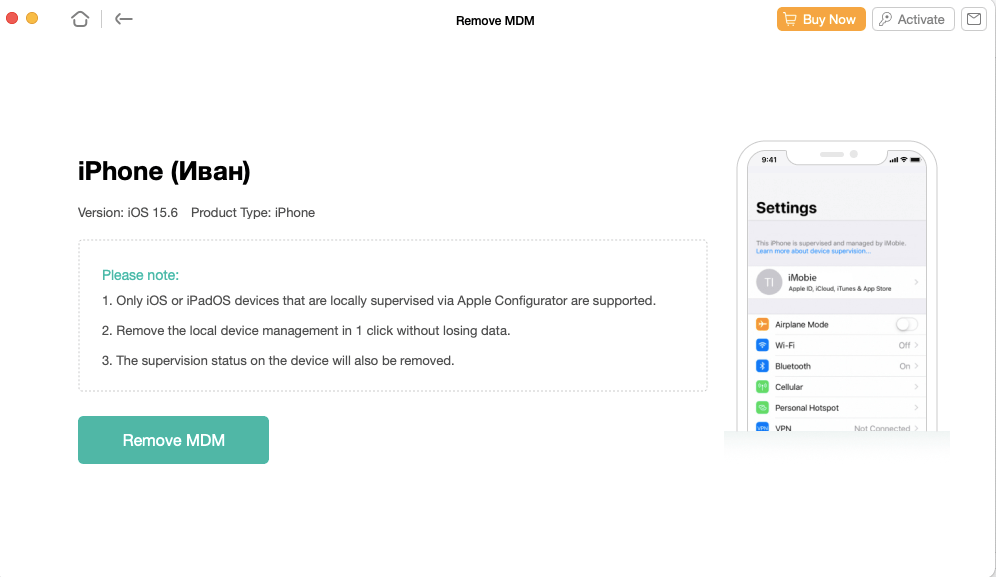This screenshot has height=577, width=996.
Task: Expand the Bluetooth row On chevron
Action: coord(916,366)
